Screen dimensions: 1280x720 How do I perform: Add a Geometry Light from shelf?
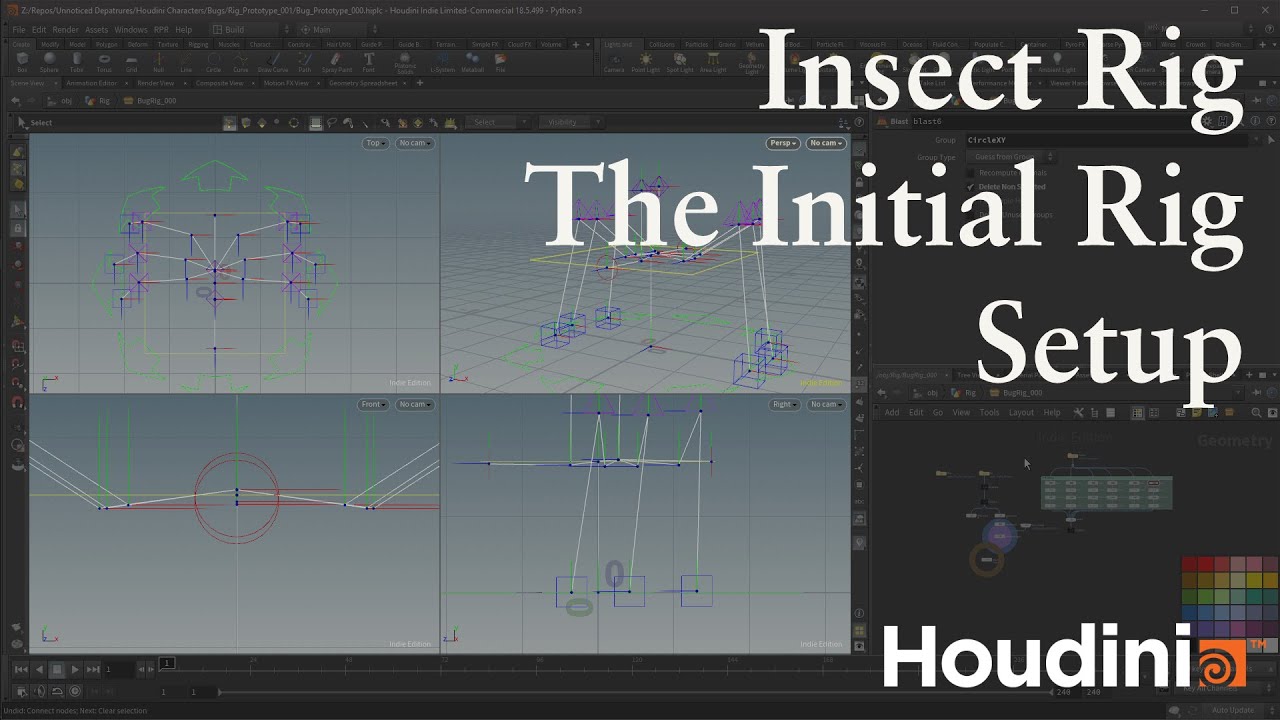pyautogui.click(x=751, y=64)
